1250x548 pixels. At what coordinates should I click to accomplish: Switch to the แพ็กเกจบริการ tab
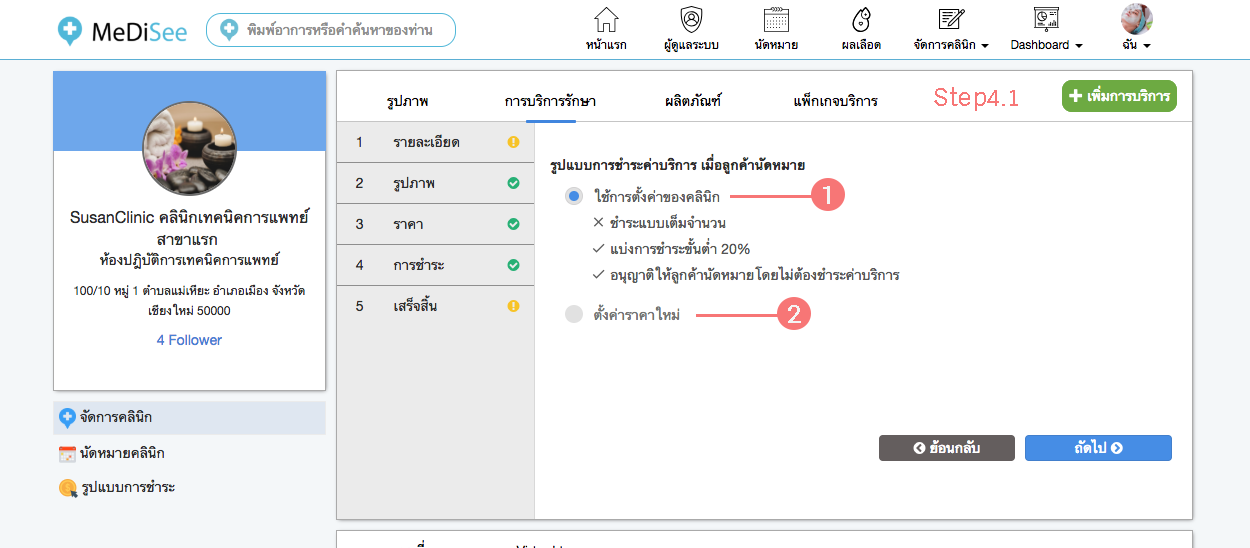[x=835, y=101]
